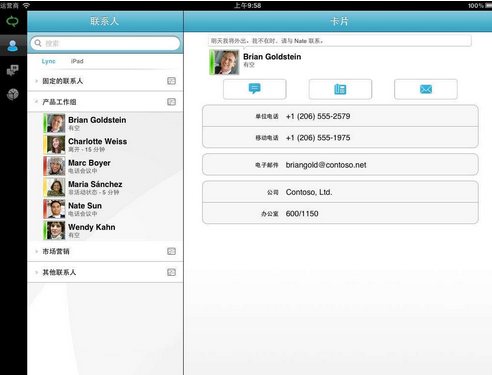Expand the 固定的联系人 group arrow

[x=37, y=81]
